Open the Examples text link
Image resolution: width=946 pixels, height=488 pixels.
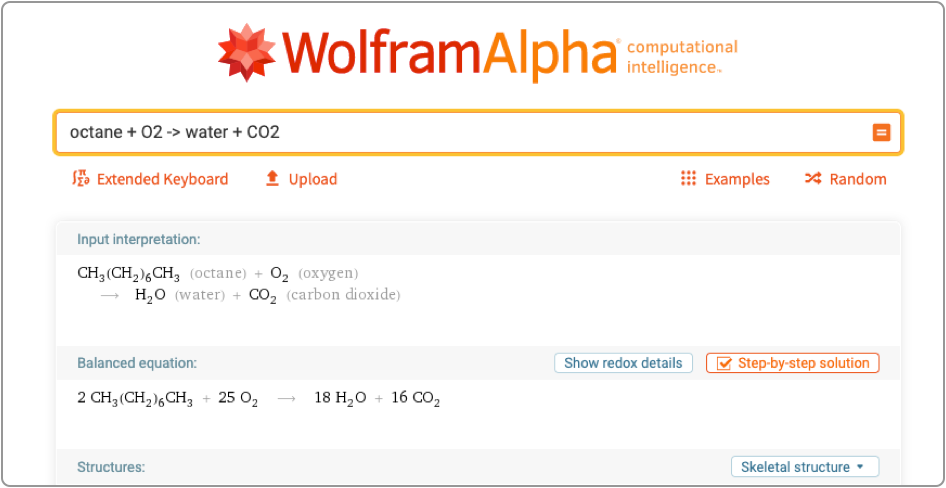tap(737, 180)
